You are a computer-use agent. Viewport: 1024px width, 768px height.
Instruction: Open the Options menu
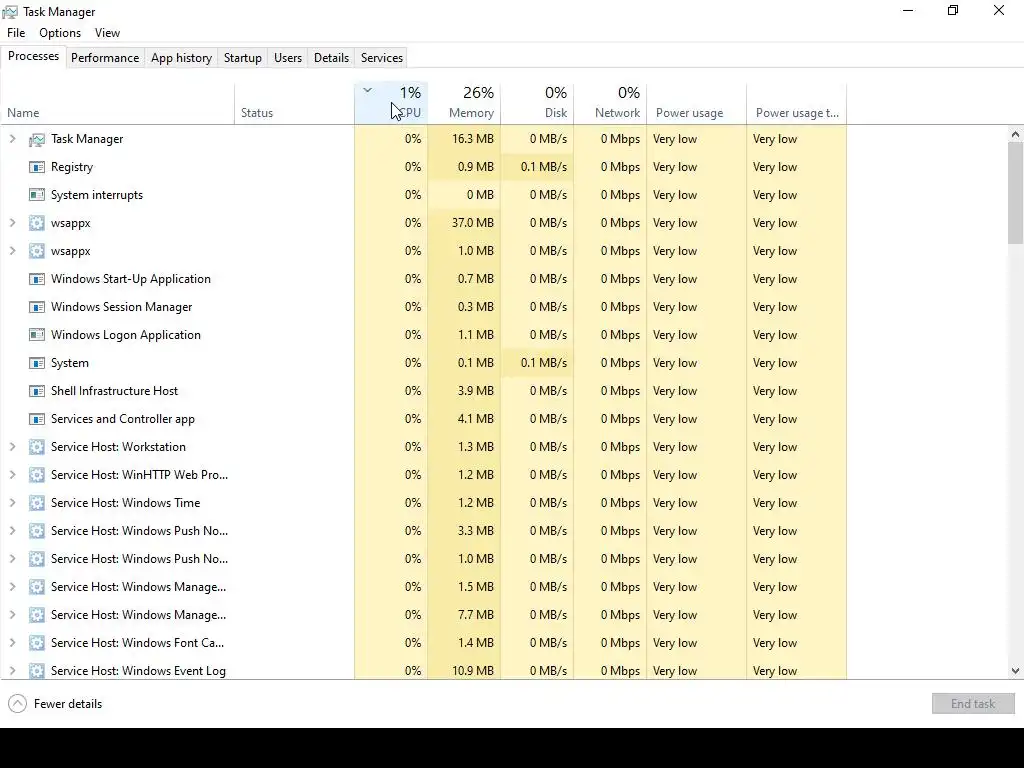click(60, 33)
